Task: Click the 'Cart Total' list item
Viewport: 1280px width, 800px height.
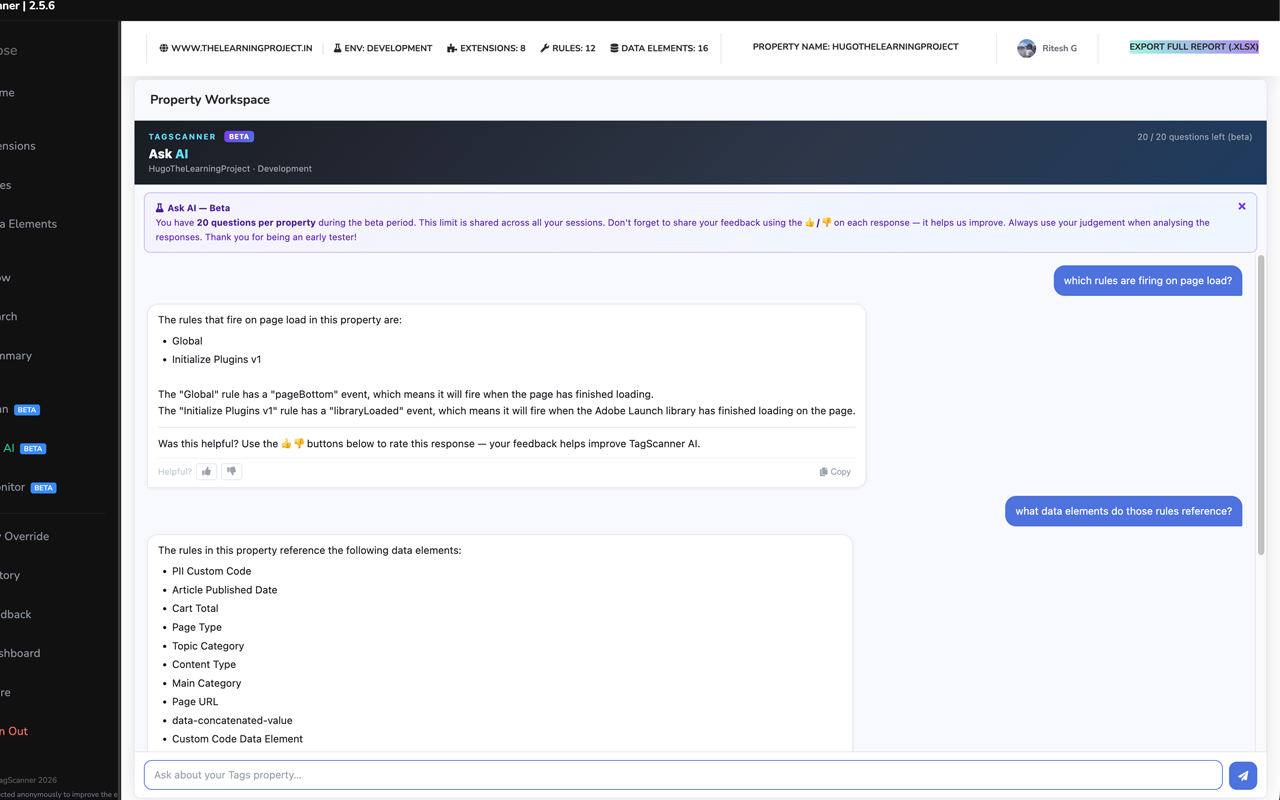Action: pos(195,608)
